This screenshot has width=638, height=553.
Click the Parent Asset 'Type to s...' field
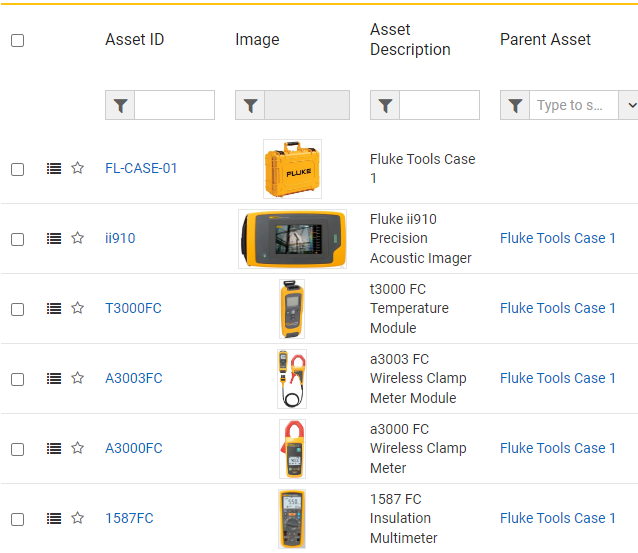pos(574,105)
